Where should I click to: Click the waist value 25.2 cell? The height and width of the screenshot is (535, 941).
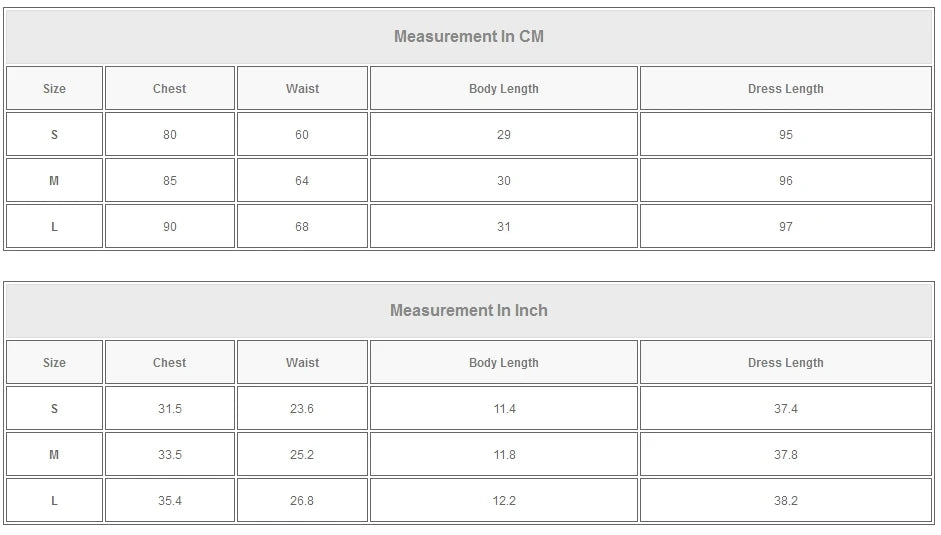point(302,455)
